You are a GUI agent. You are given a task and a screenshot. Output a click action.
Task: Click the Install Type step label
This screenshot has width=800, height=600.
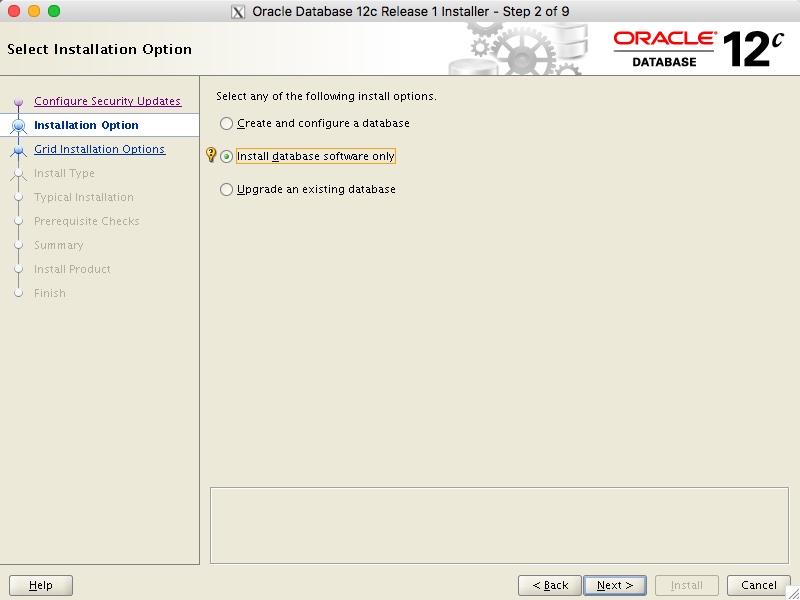(64, 173)
